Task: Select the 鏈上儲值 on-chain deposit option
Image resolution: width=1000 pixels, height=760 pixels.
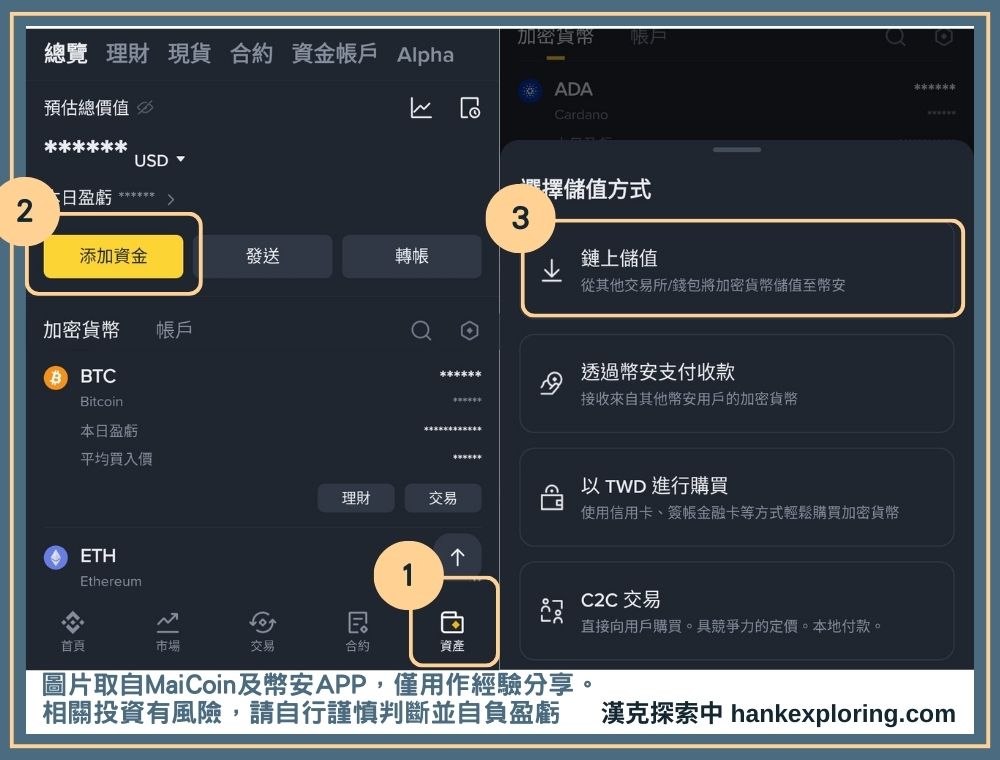Action: (742, 268)
